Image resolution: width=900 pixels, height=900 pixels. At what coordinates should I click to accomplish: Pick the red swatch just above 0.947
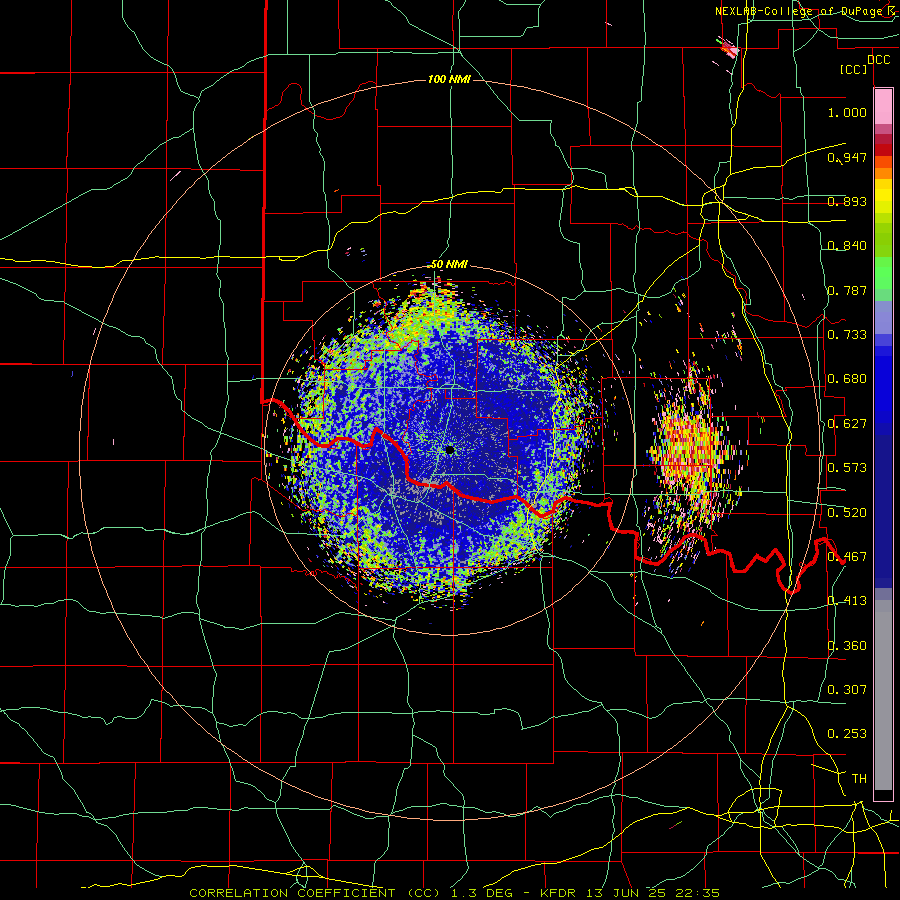click(x=883, y=149)
